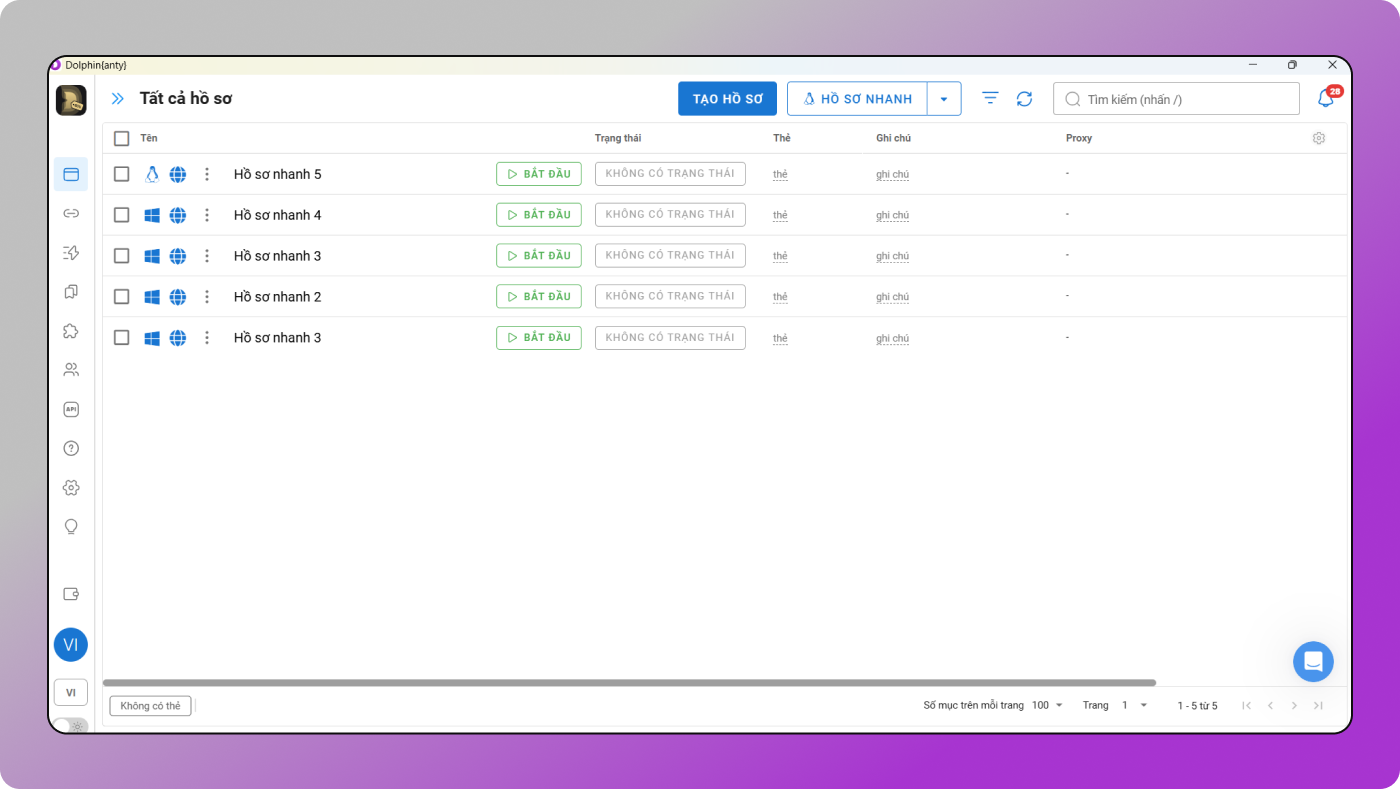This screenshot has width=1400, height=789.
Task: Tick the select-all checkbox in header
Action: pos(122,138)
